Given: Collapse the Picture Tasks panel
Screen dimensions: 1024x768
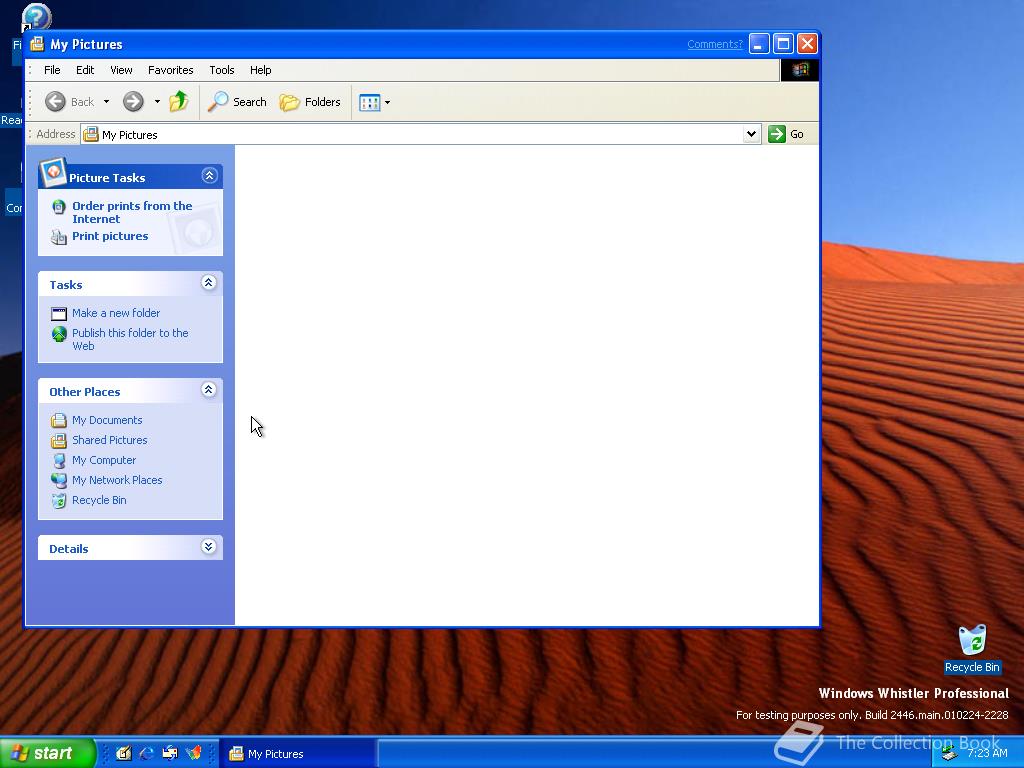Looking at the screenshot, I should tap(209, 175).
